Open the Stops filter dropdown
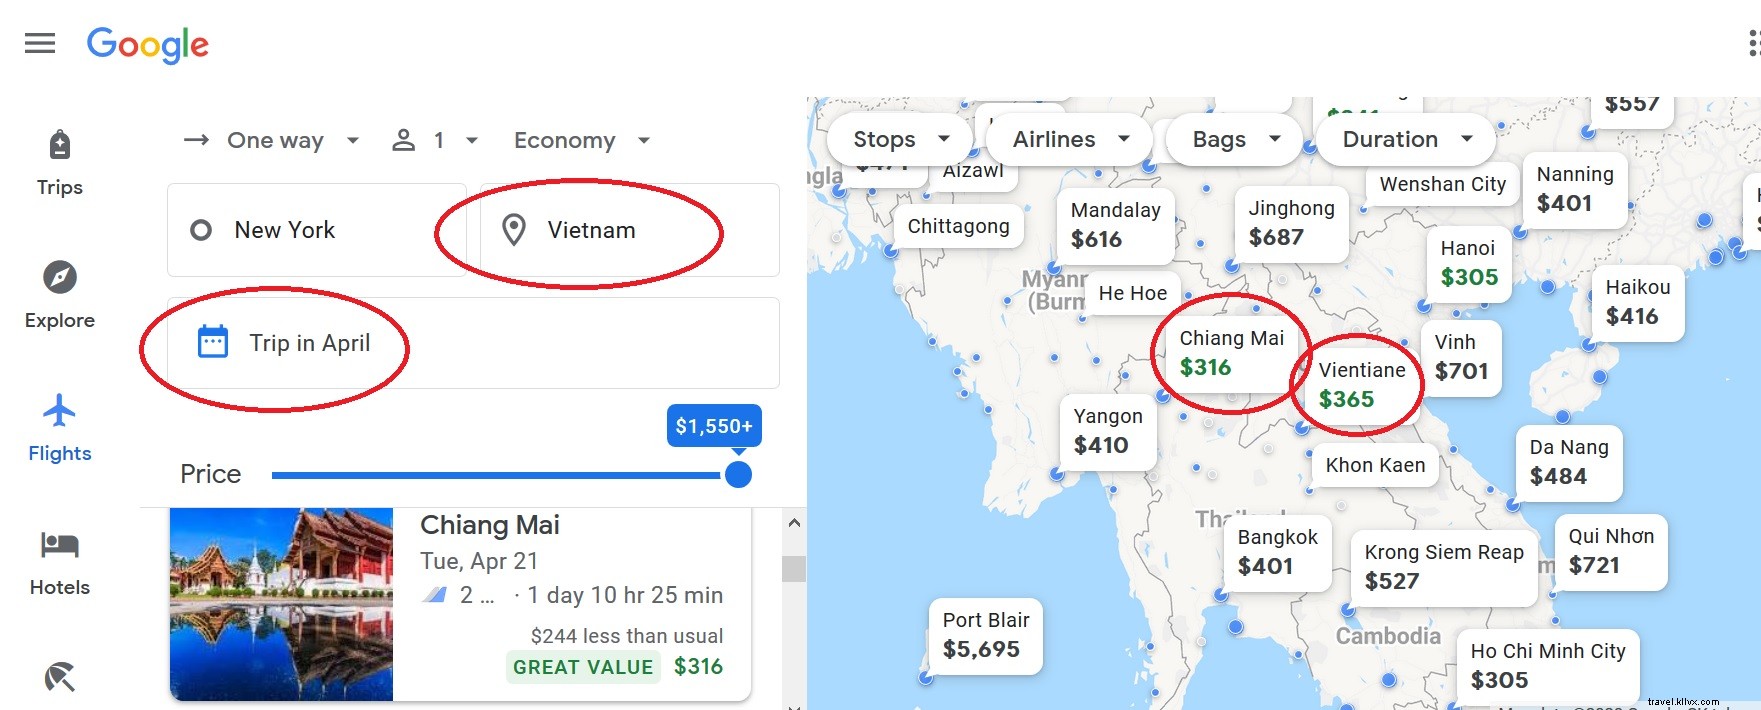 click(897, 139)
